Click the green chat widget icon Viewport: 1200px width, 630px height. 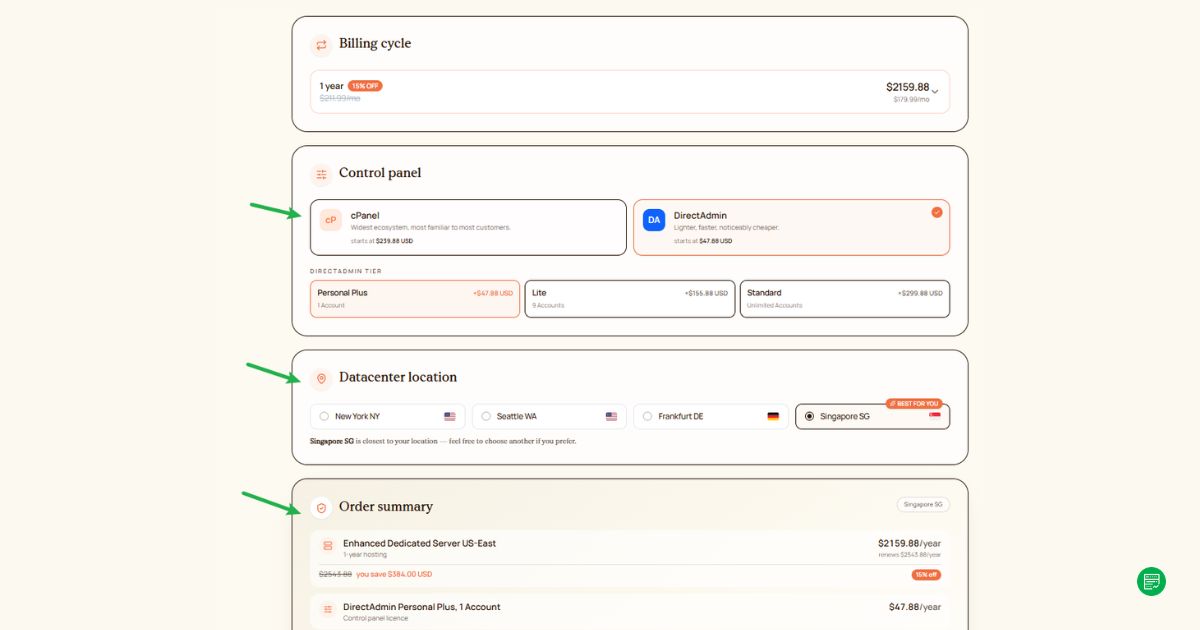[1151, 581]
